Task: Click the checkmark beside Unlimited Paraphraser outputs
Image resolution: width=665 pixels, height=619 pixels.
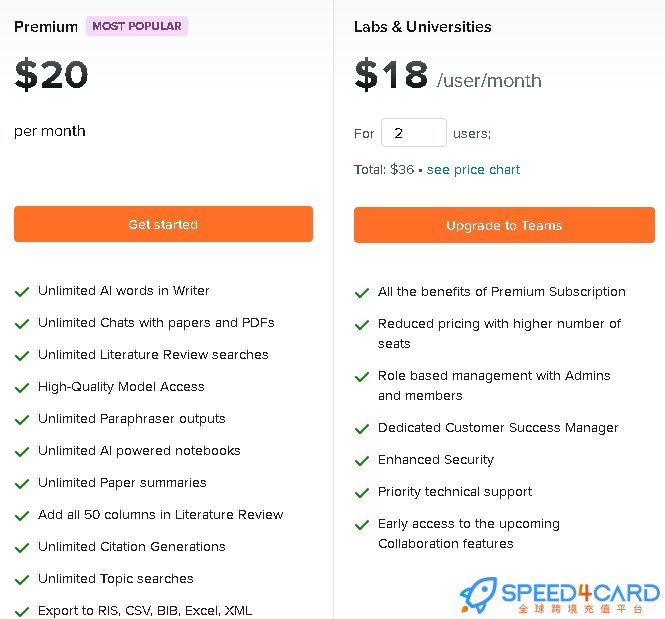Action: (x=22, y=420)
